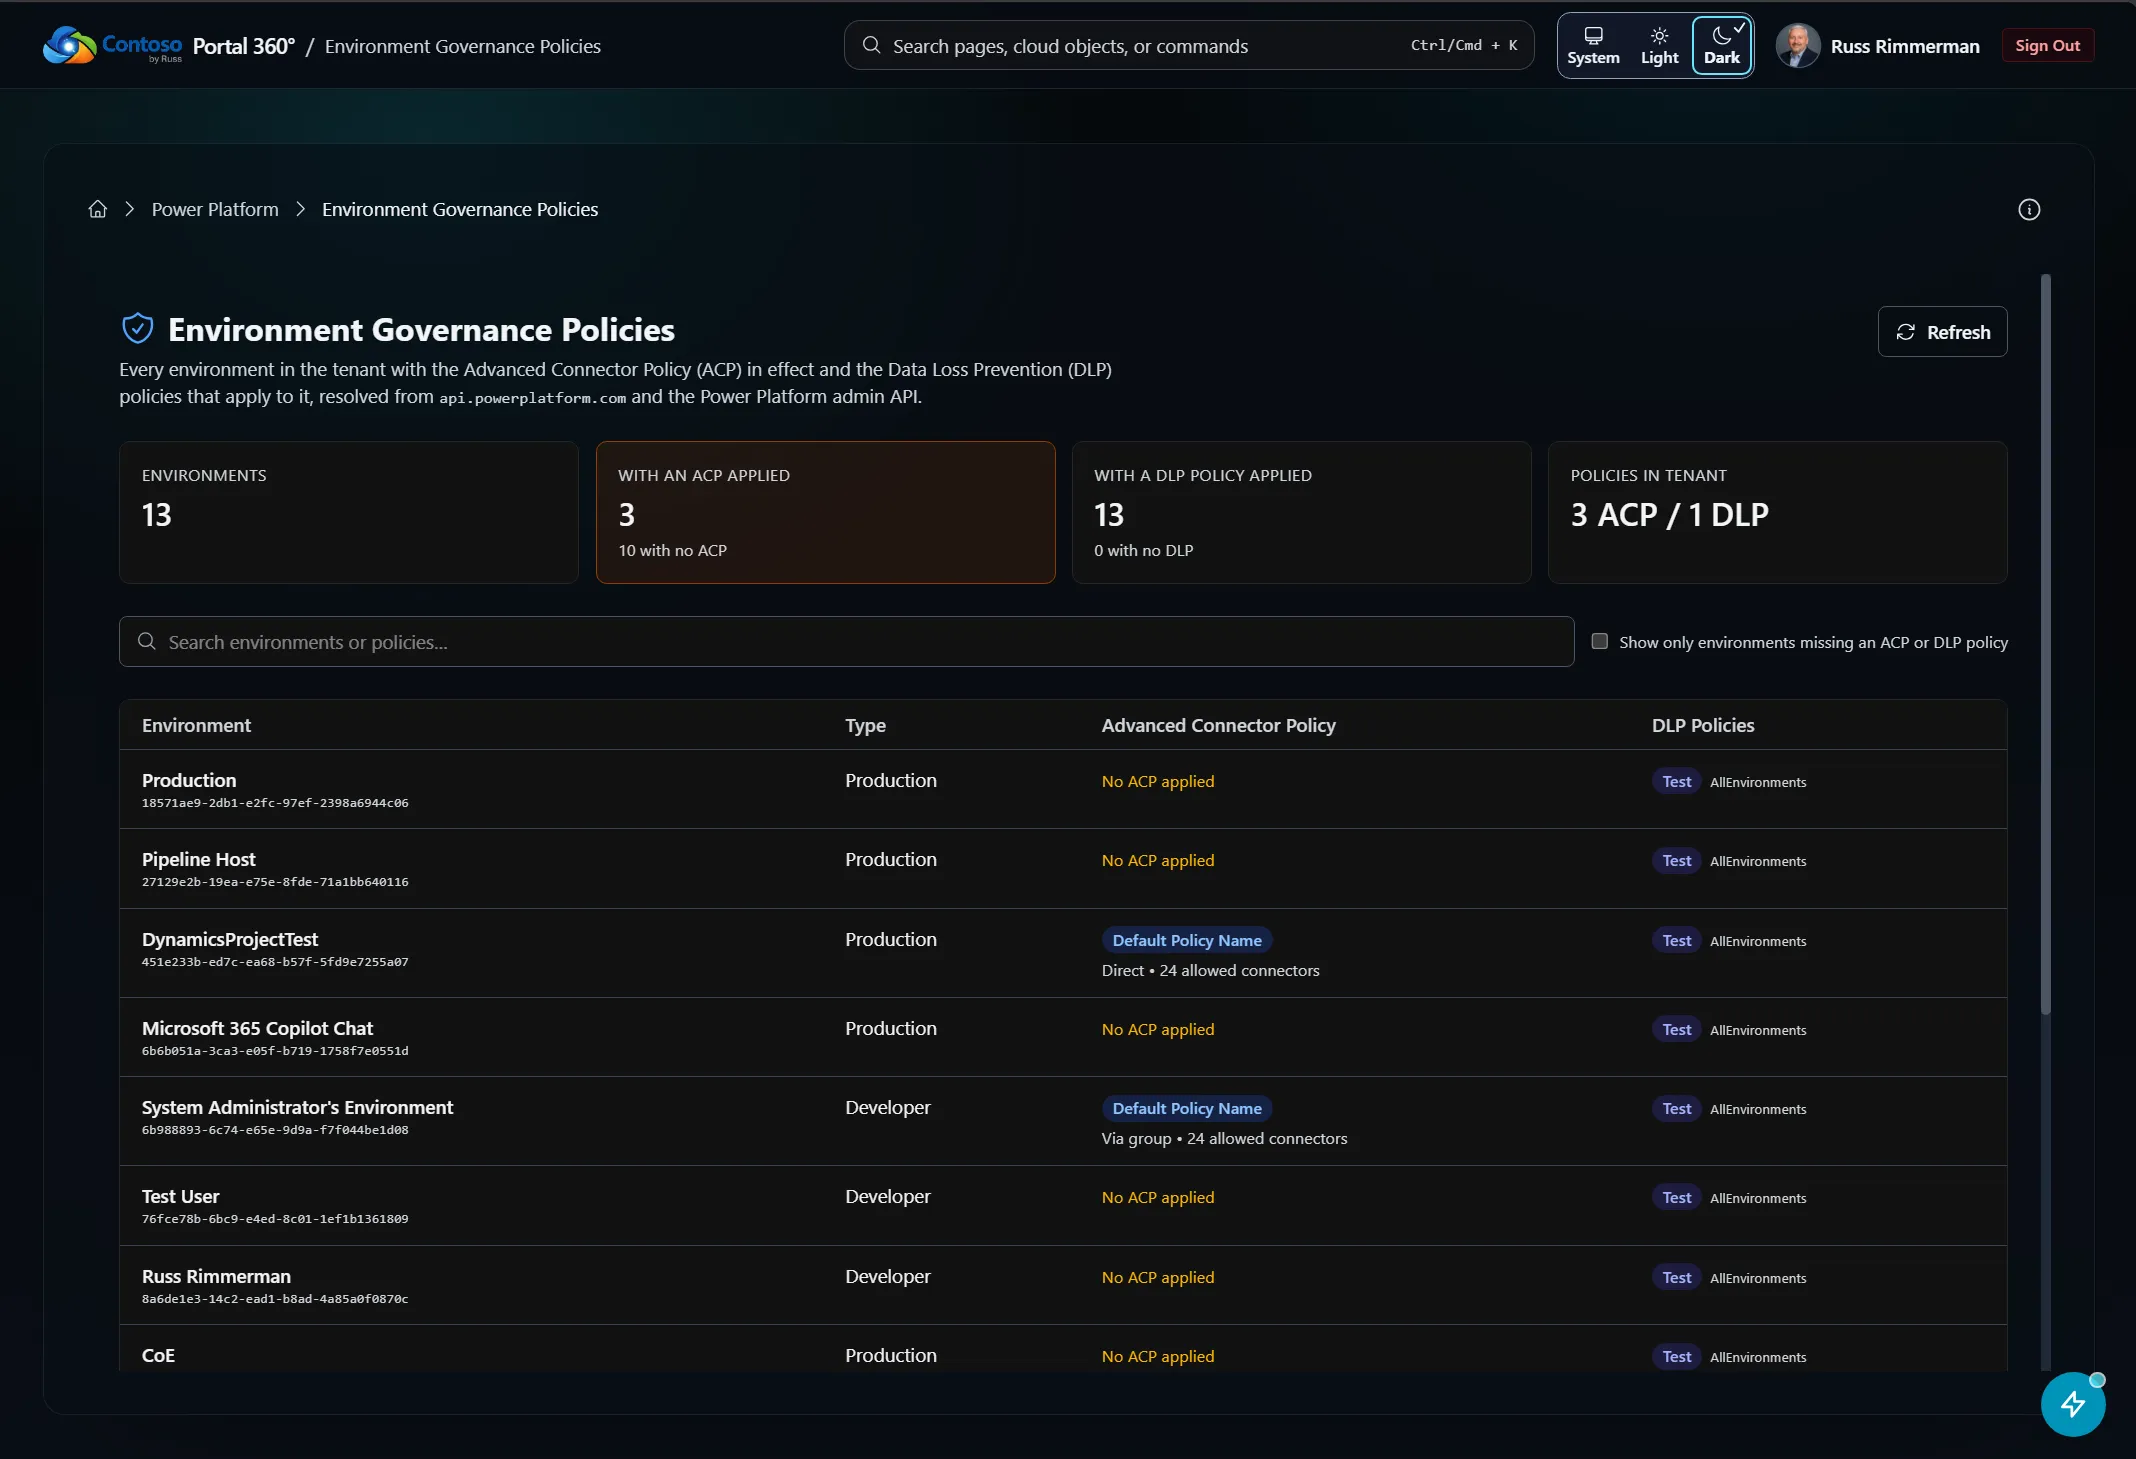Click the search magnifier in top bar
Image resolution: width=2136 pixels, height=1459 pixels.
(x=871, y=45)
